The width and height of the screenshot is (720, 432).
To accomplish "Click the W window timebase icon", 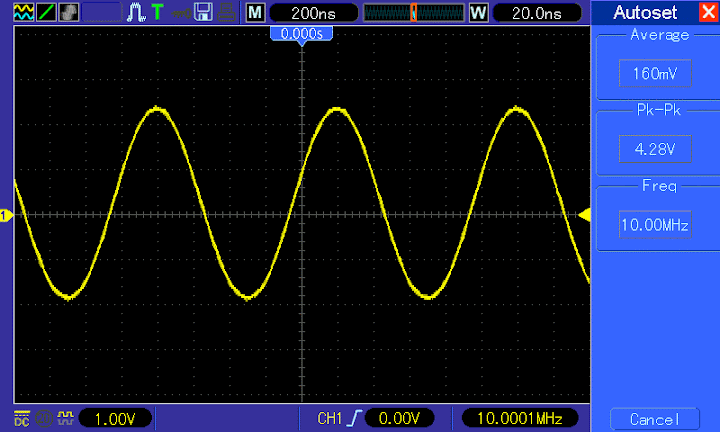I will (478, 12).
